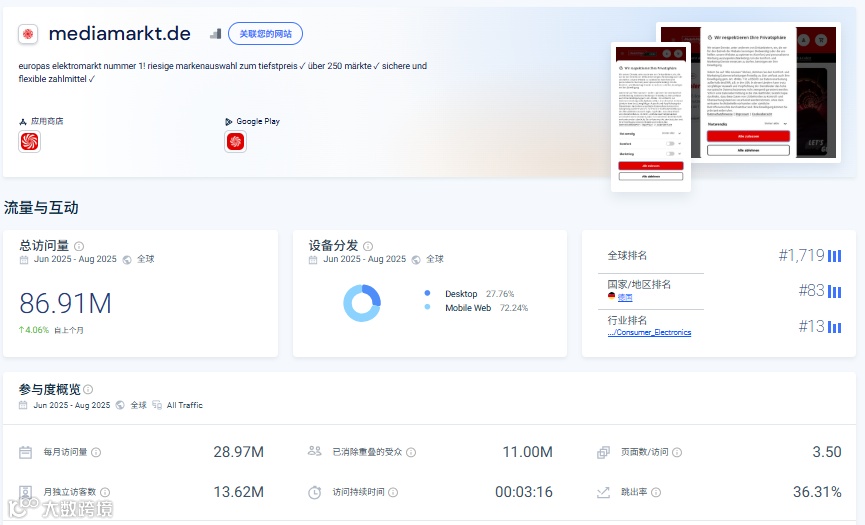Image resolution: width=865 pixels, height=525 pixels.
Task: Click the 3.50 pages per visit value
Action: [827, 452]
